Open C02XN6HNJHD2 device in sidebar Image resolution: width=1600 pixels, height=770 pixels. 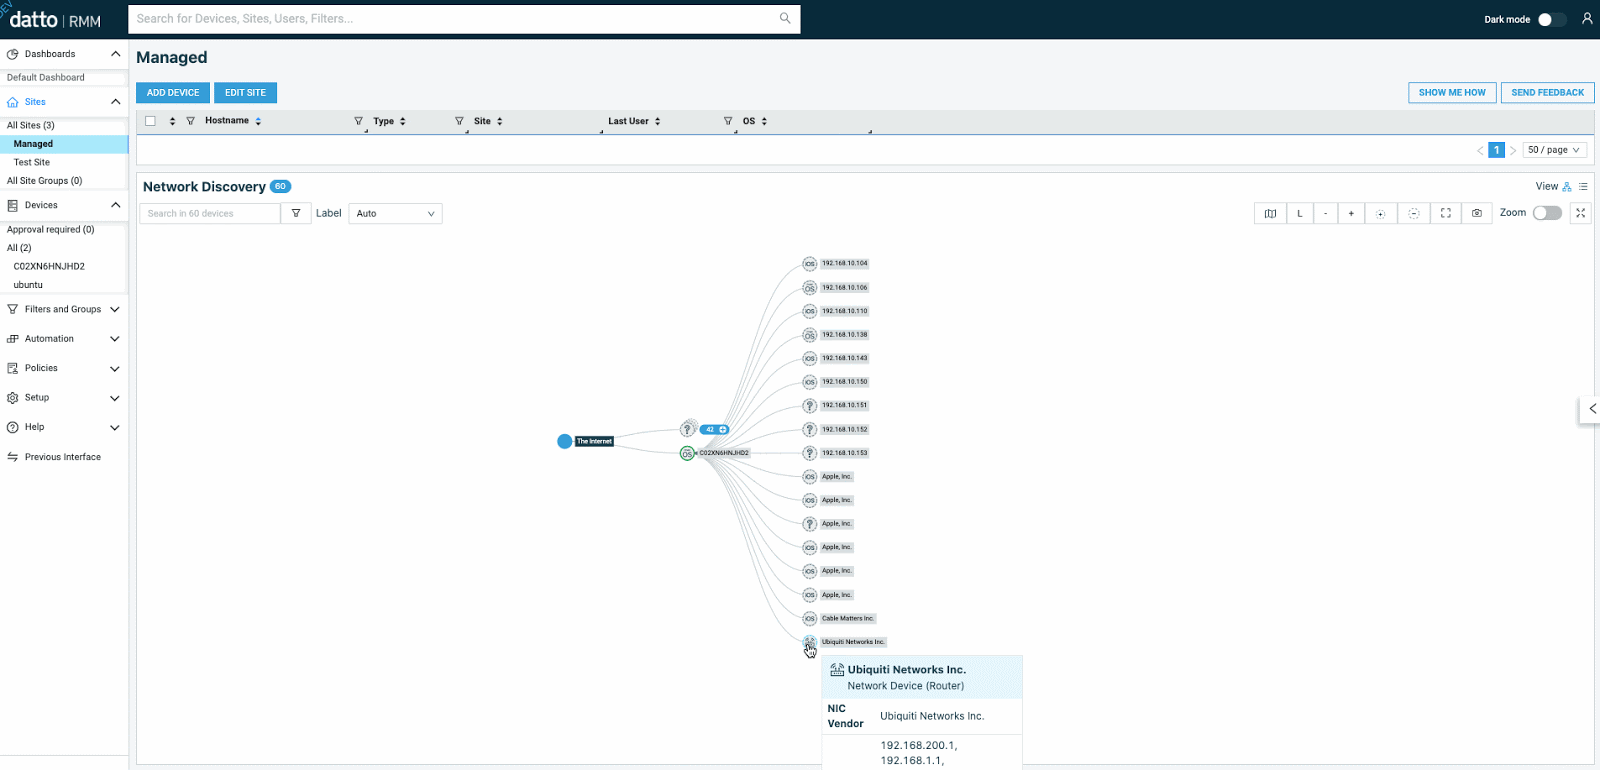point(49,267)
